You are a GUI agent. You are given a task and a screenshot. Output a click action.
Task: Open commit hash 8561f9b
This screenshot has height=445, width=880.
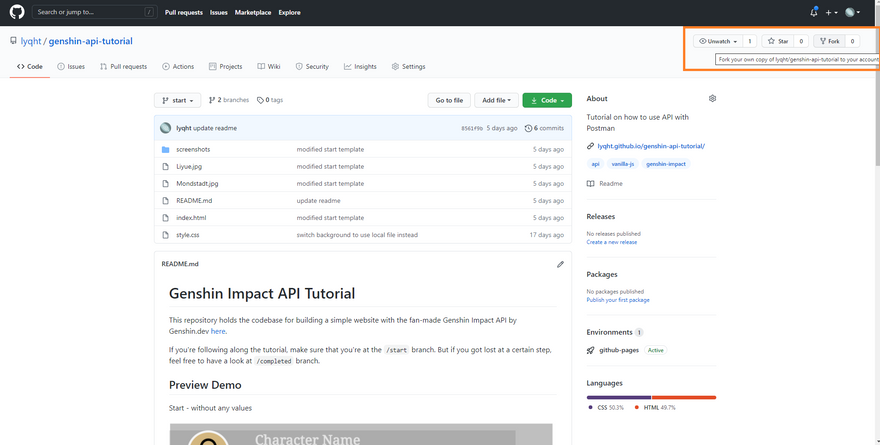[x=472, y=129]
